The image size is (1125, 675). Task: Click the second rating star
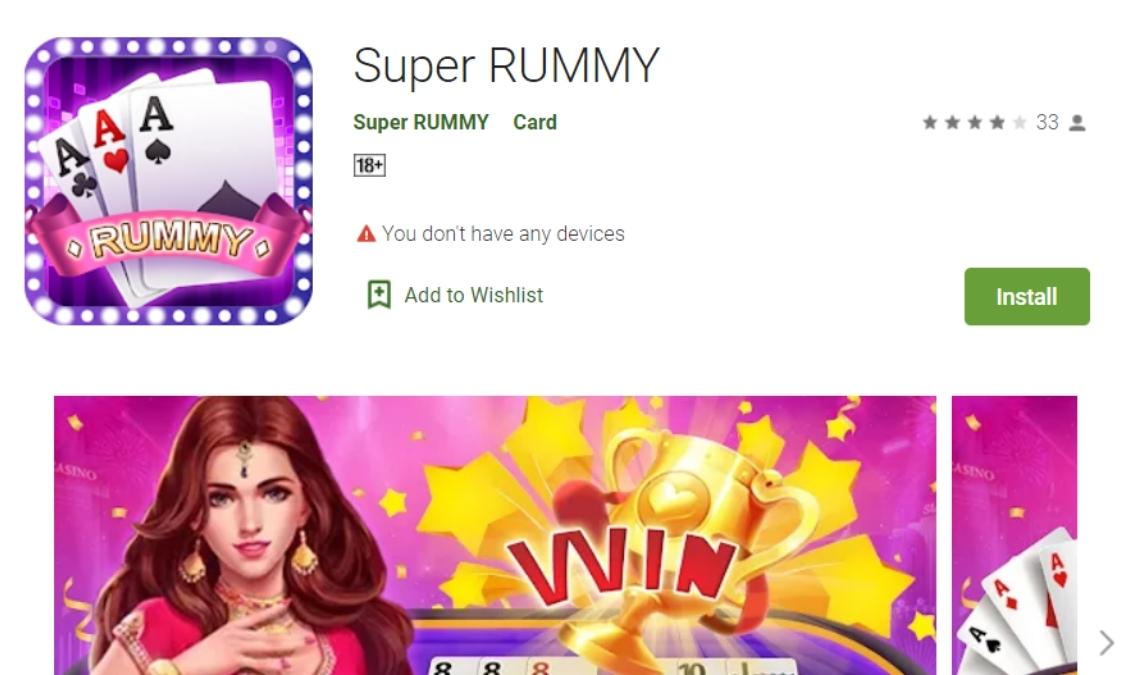(x=952, y=123)
